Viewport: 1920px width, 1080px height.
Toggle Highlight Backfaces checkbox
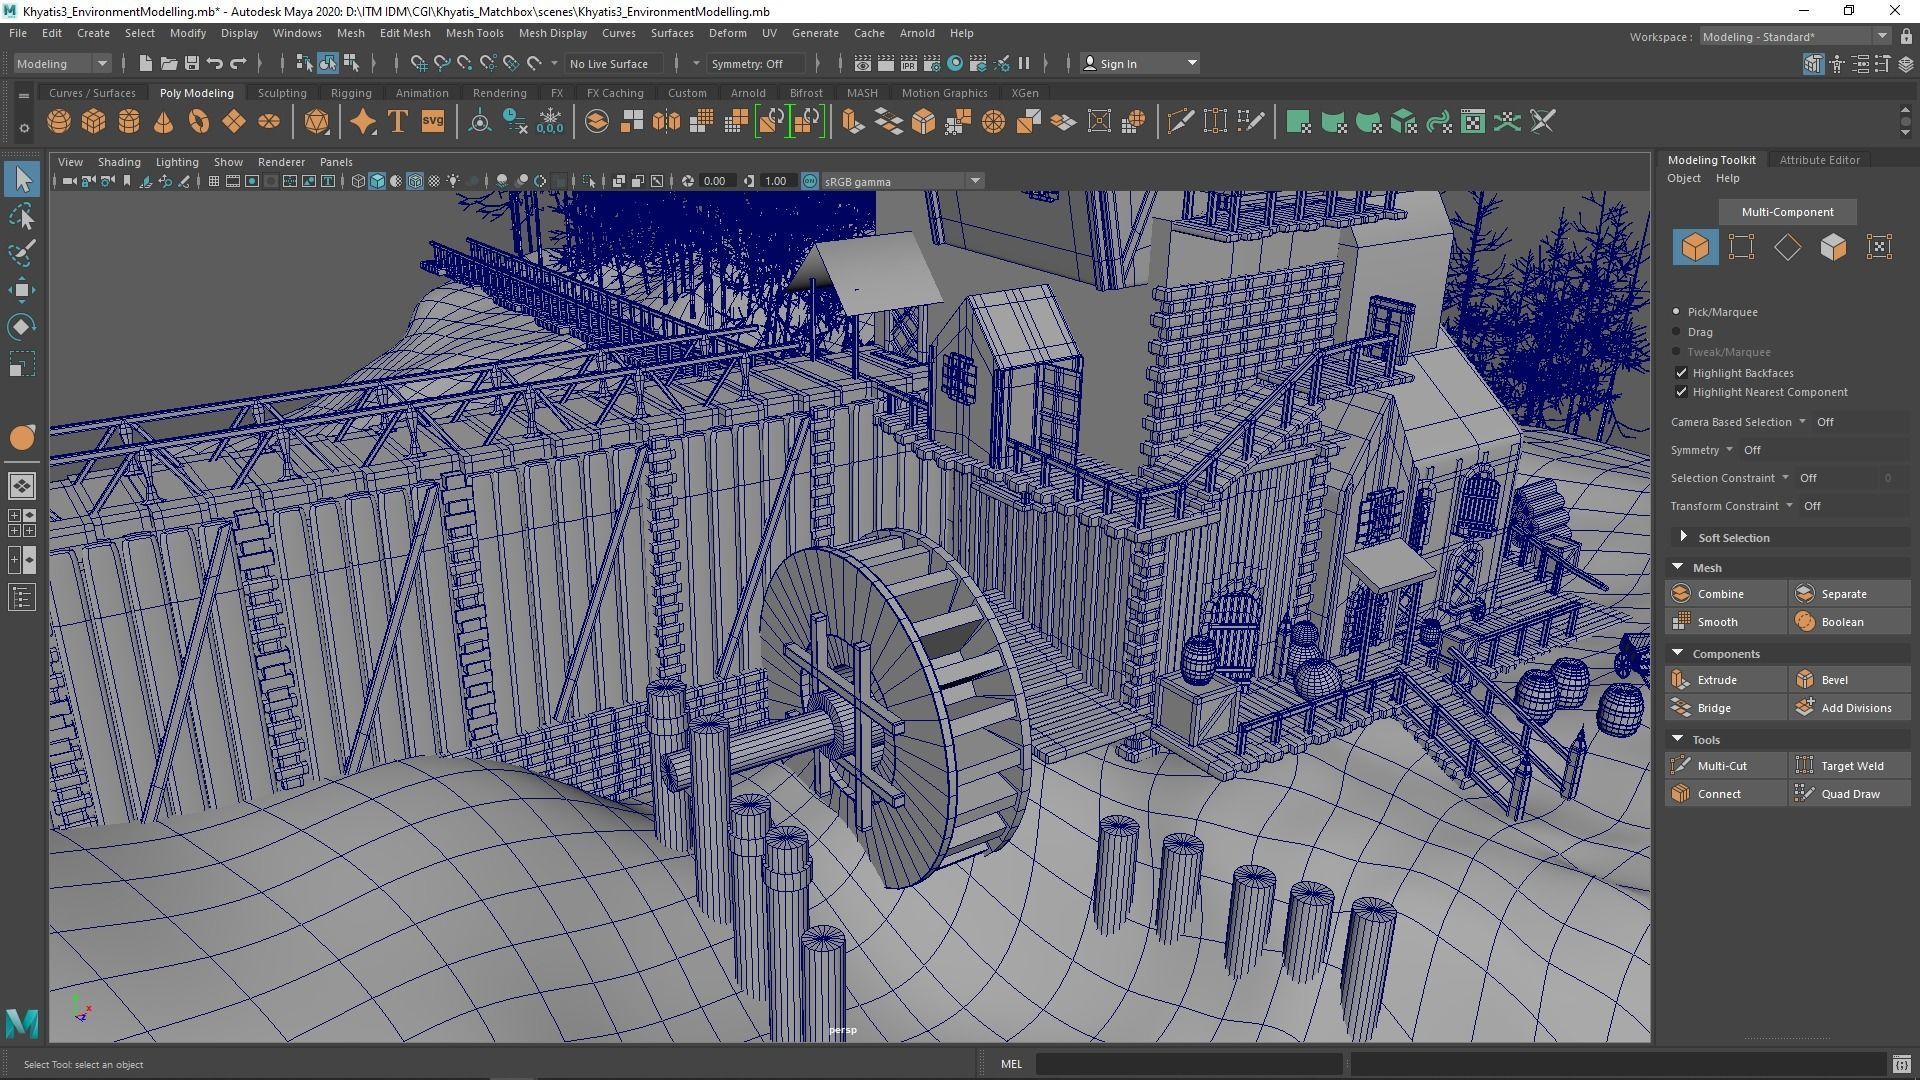[1681, 373]
